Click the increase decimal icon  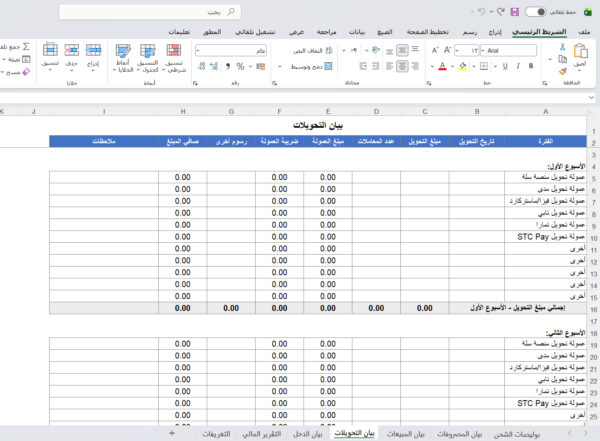[214, 67]
